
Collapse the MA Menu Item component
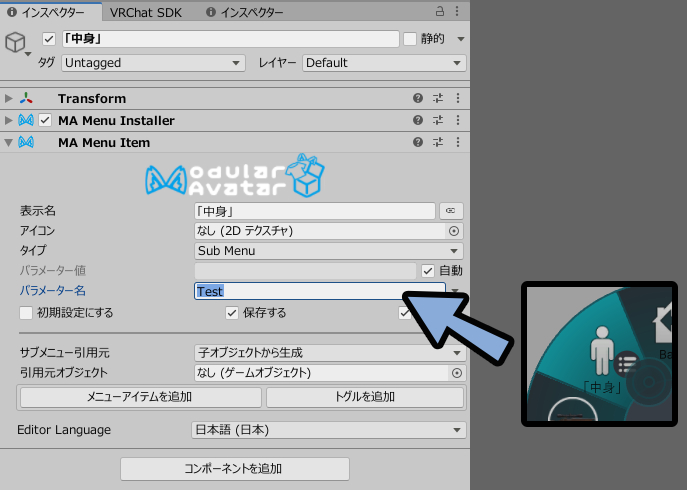pos(8,142)
